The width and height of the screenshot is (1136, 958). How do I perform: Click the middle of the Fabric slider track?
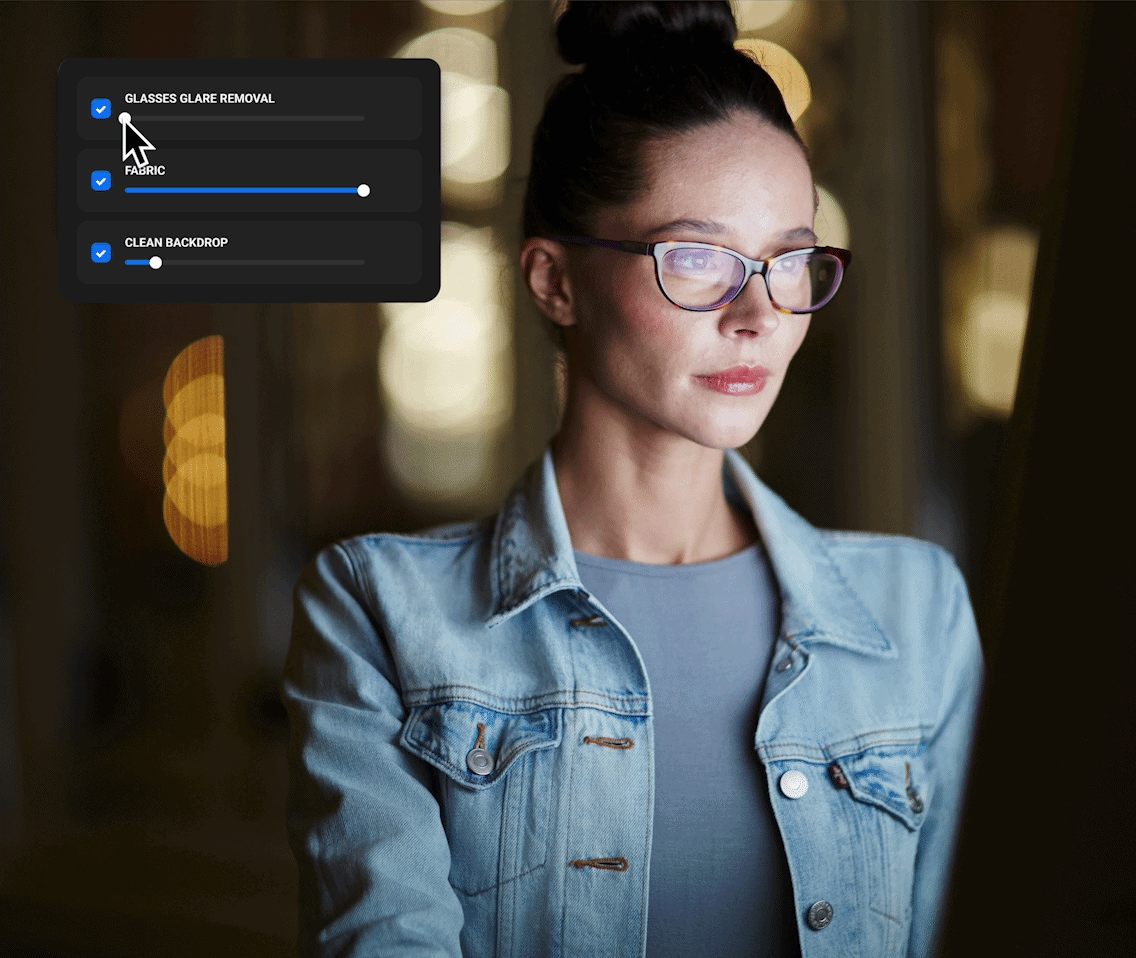pyautogui.click(x=244, y=190)
